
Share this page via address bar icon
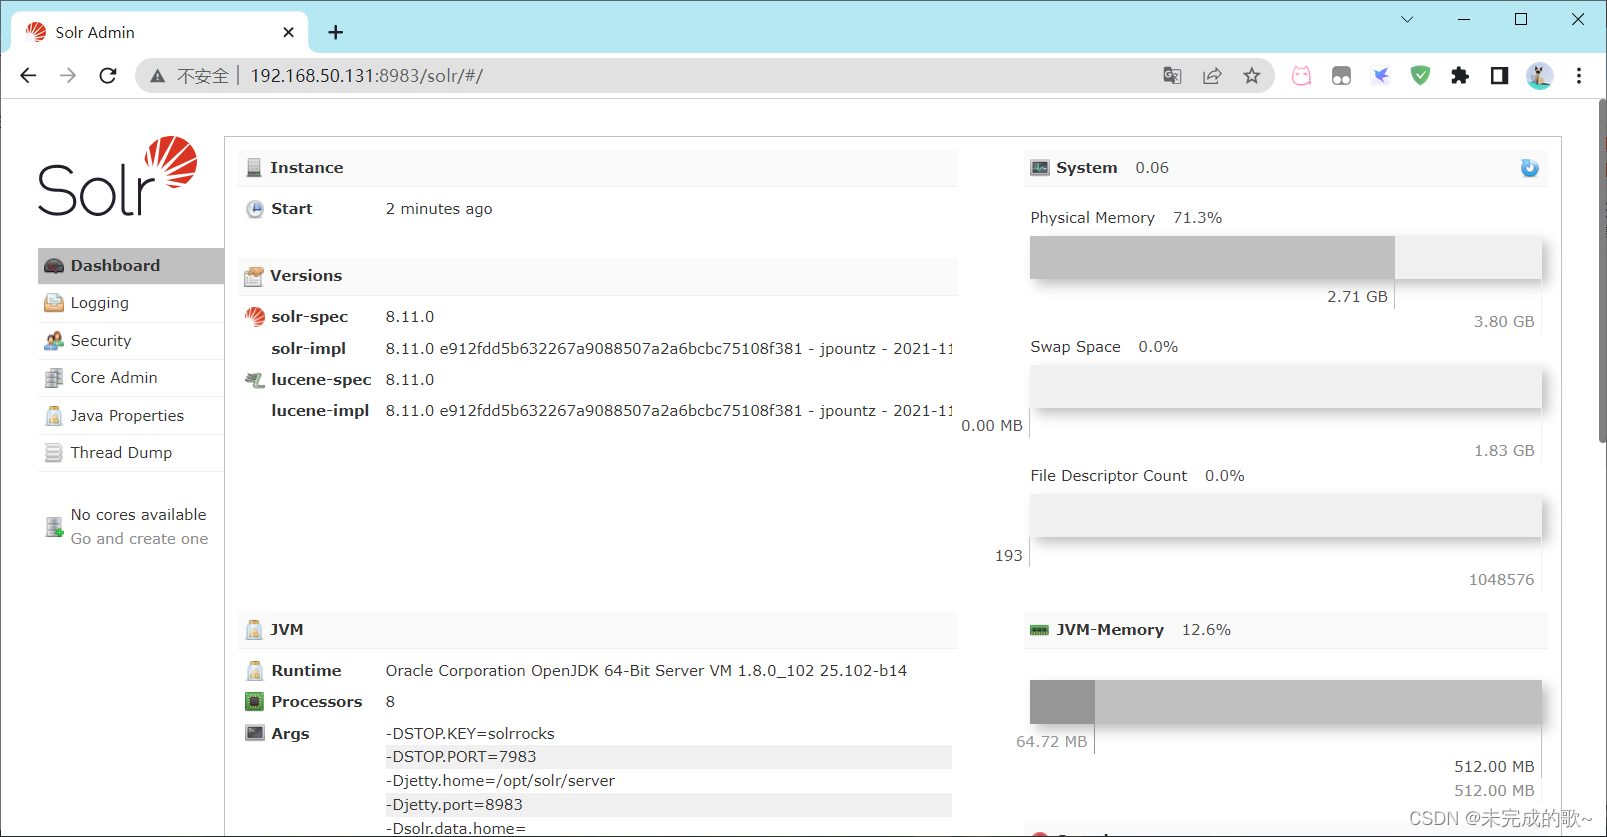(x=1212, y=76)
